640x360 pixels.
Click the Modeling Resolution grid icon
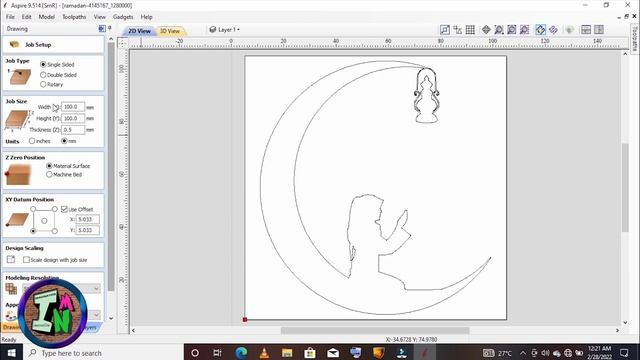click(x=11, y=289)
